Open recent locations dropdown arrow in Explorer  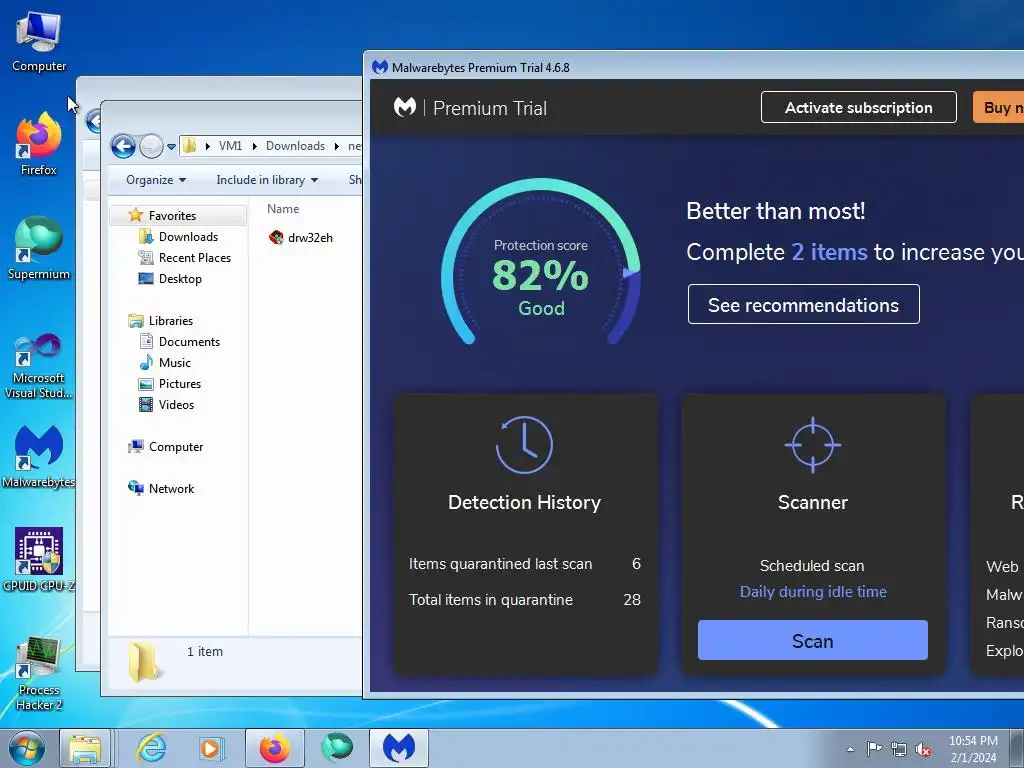coord(172,146)
